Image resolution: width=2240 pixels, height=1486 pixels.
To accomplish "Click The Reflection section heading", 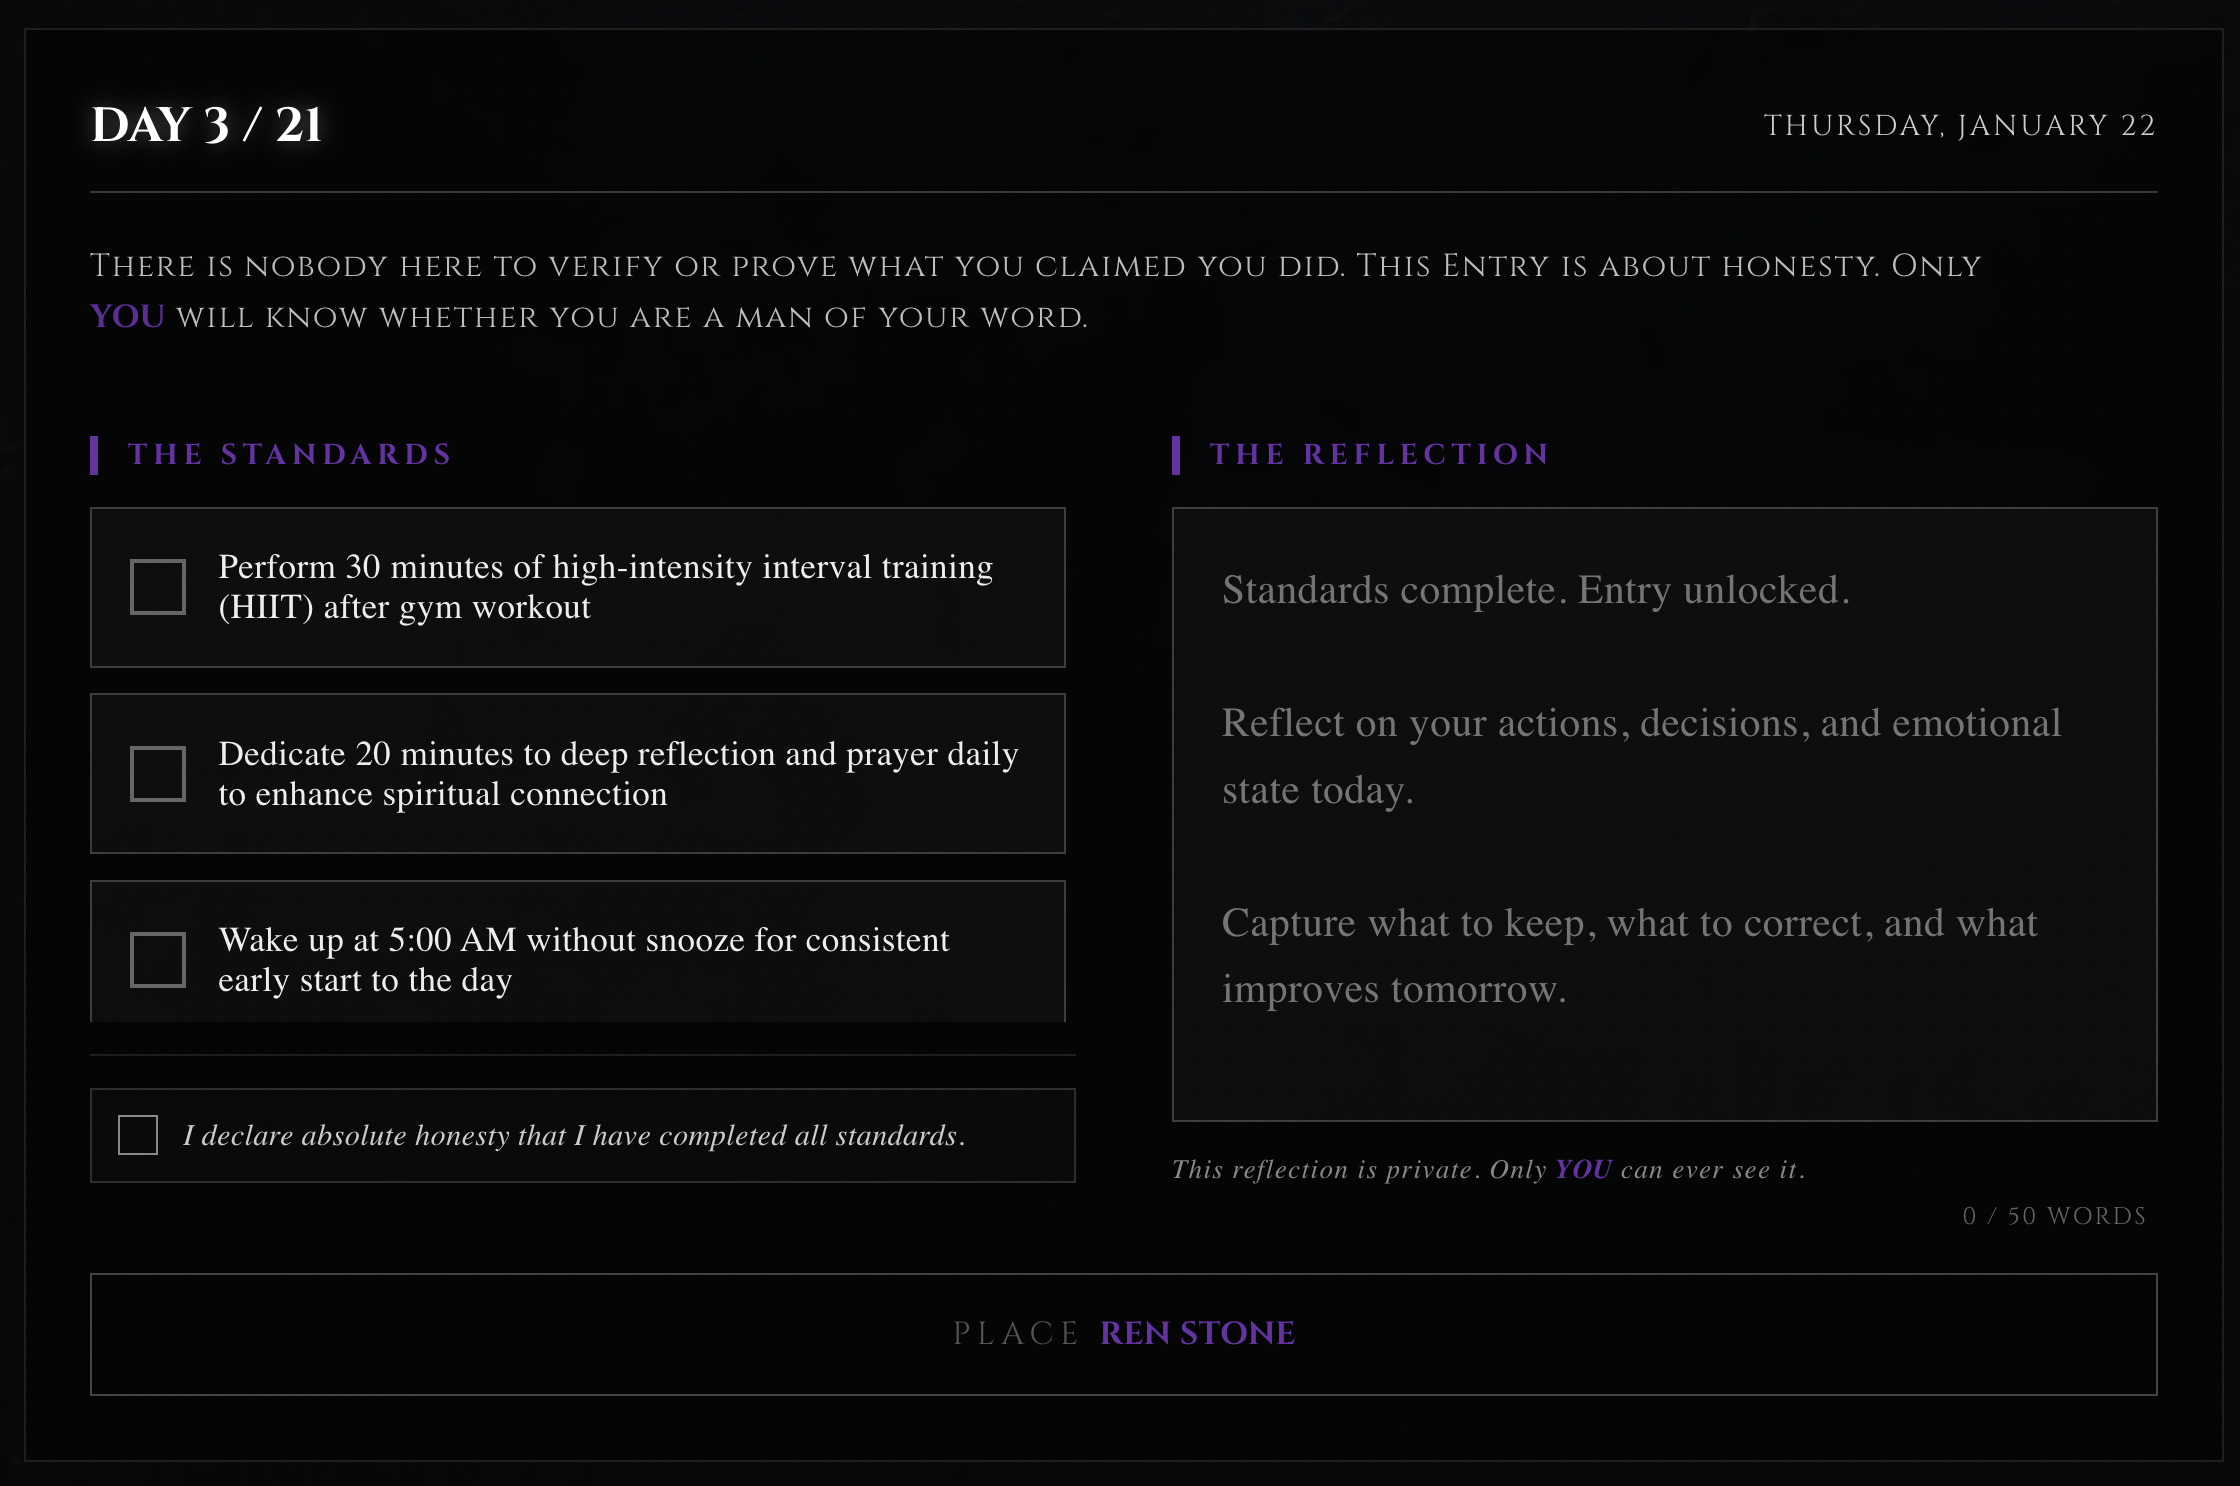I will 1380,454.
